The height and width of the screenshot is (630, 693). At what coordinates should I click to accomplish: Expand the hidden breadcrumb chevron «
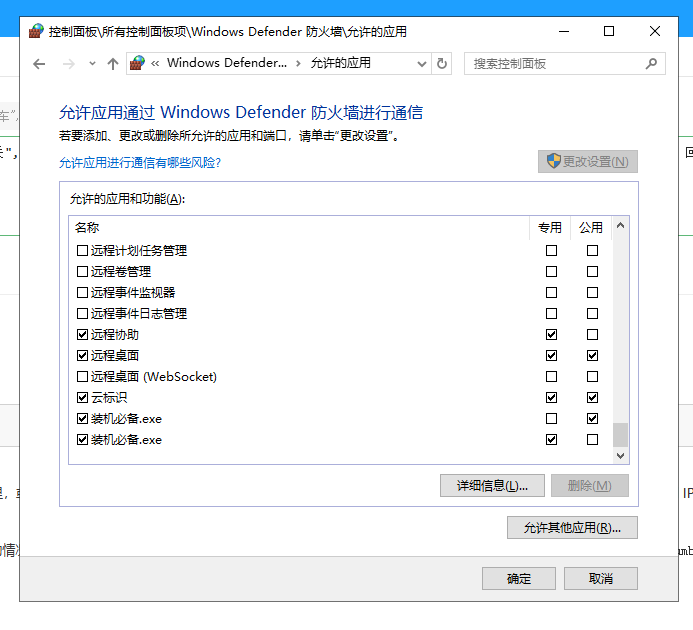155,64
